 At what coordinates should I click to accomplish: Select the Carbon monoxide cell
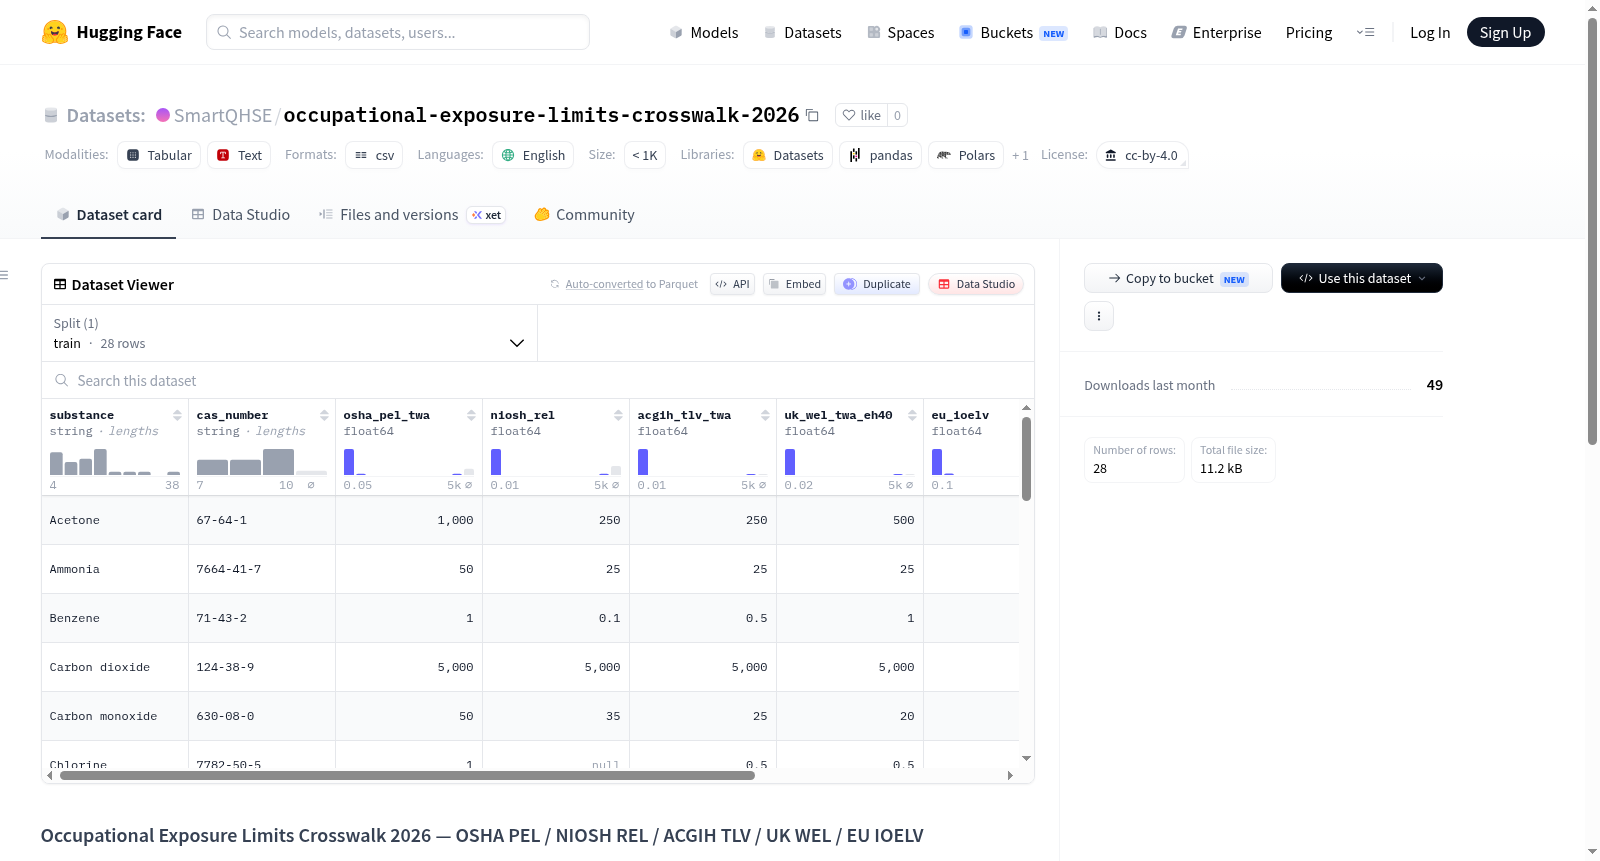[x=115, y=716]
